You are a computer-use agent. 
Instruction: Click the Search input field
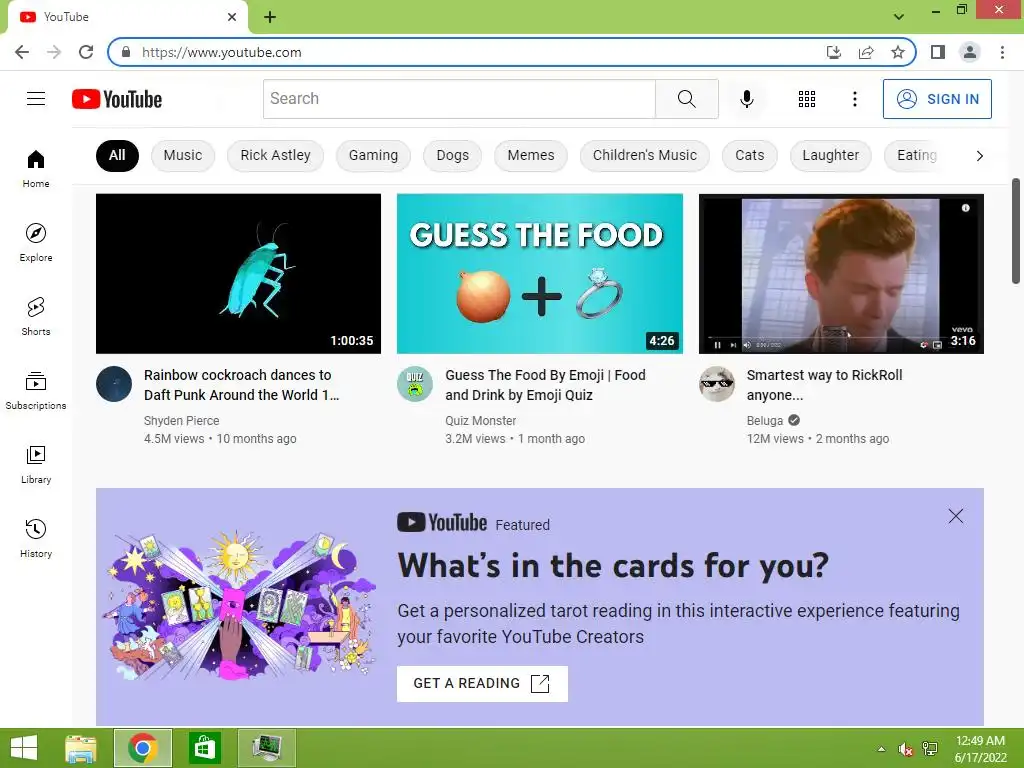pyautogui.click(x=459, y=99)
